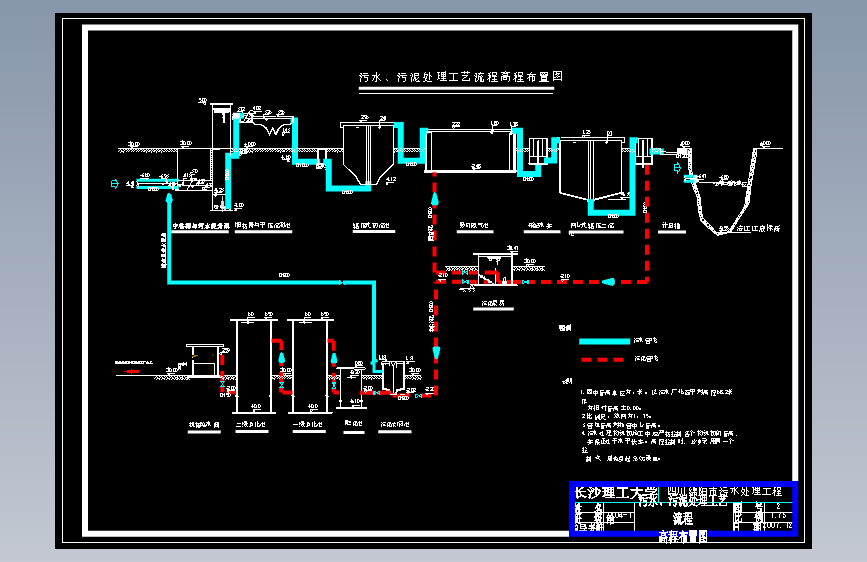Screen dimensions: 867x562
Task: Click the cyan downward arrow on red dashed pipe
Action: coord(436,352)
